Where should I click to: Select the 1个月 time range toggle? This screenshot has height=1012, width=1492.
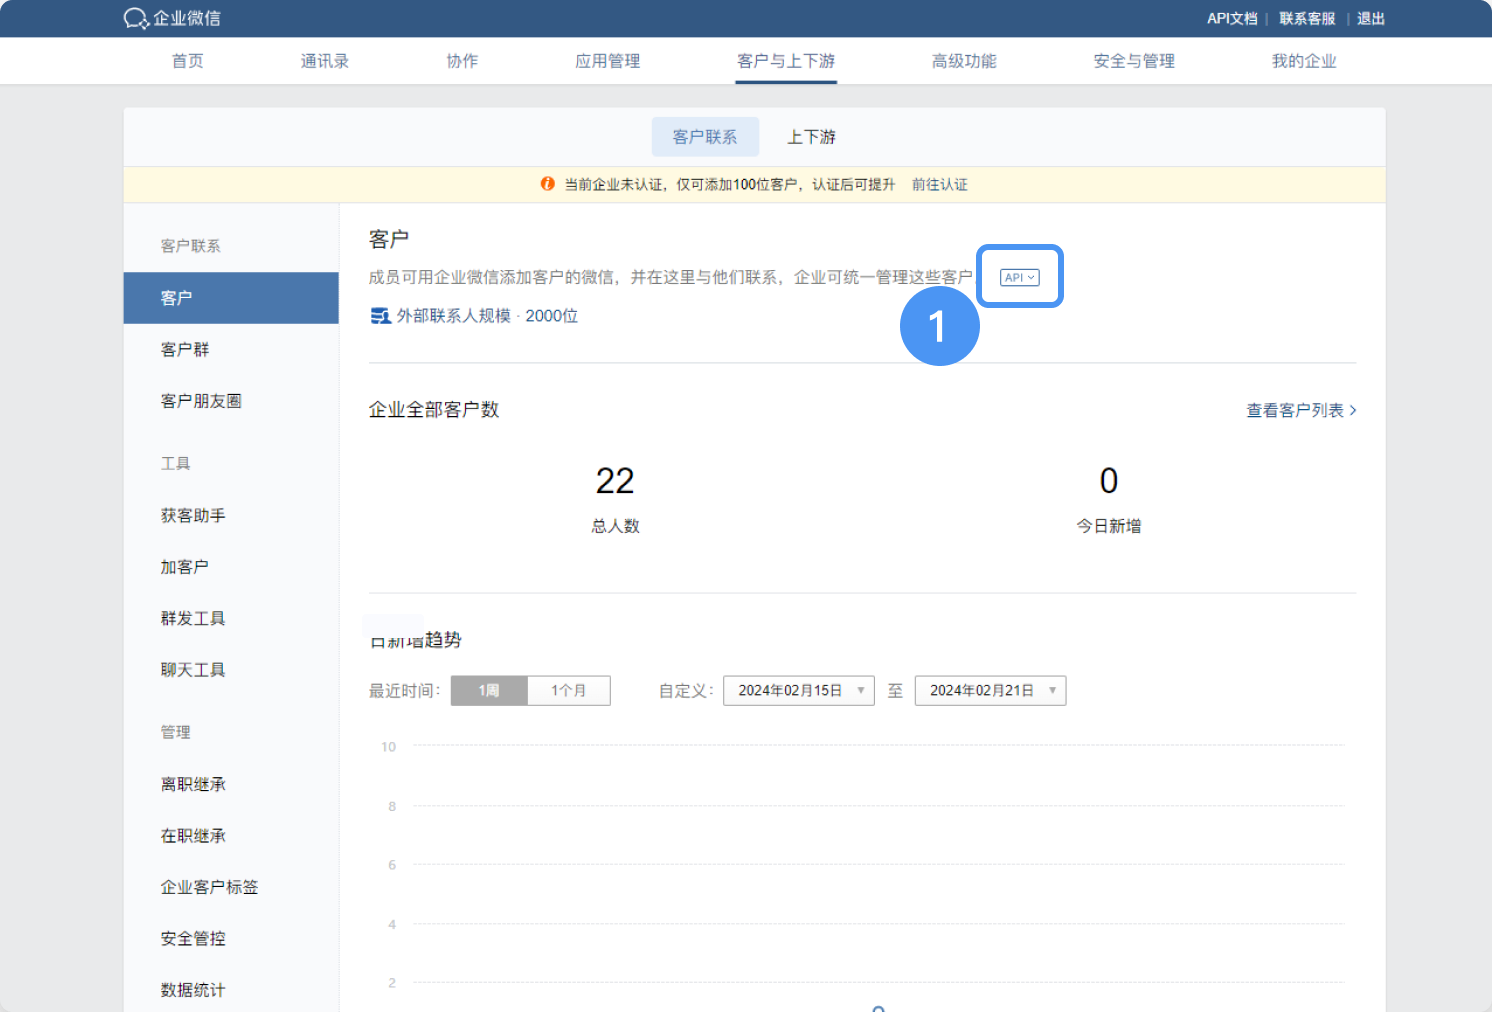(x=569, y=691)
